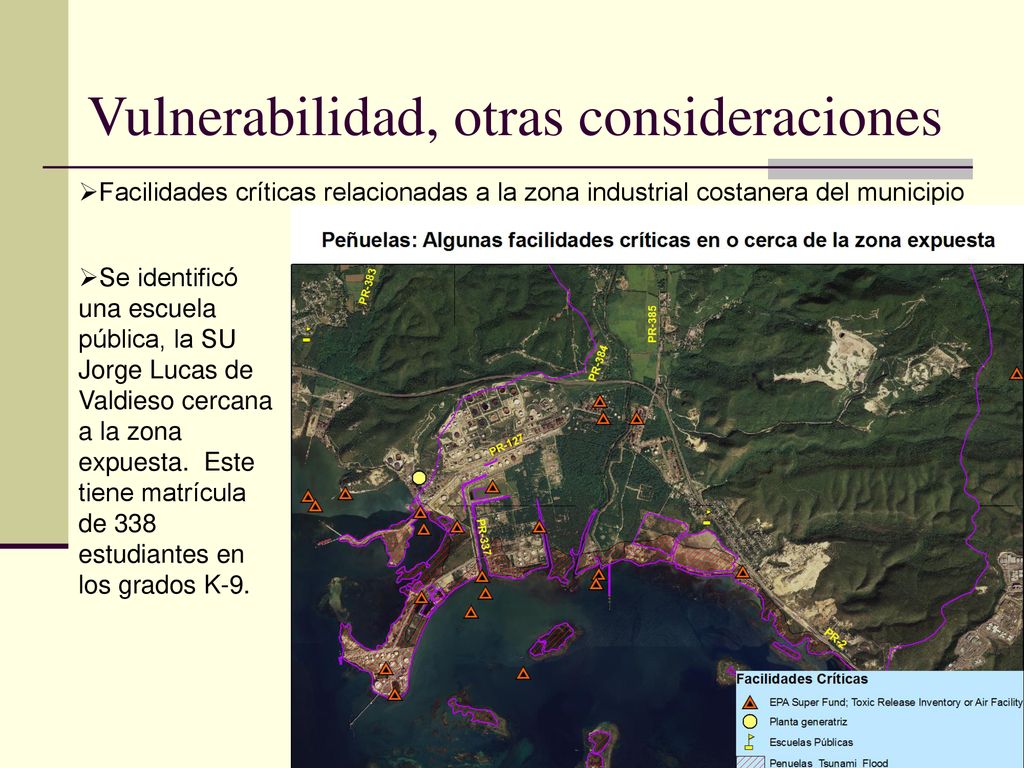Click legend text 'Escuelas Públicas'
Viewport: 1024px width, 768px height.
pos(811,743)
